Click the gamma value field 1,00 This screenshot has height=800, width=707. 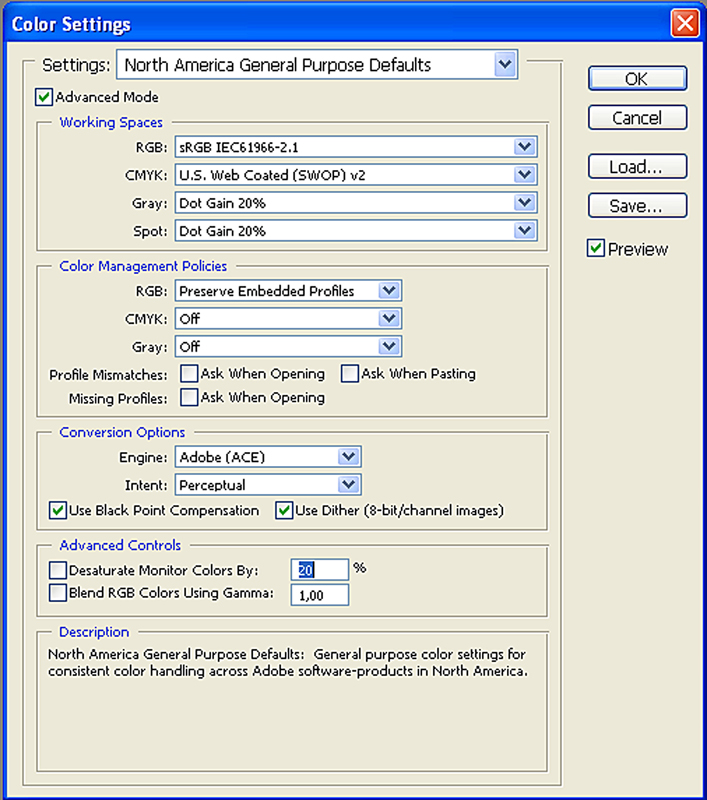click(x=320, y=595)
